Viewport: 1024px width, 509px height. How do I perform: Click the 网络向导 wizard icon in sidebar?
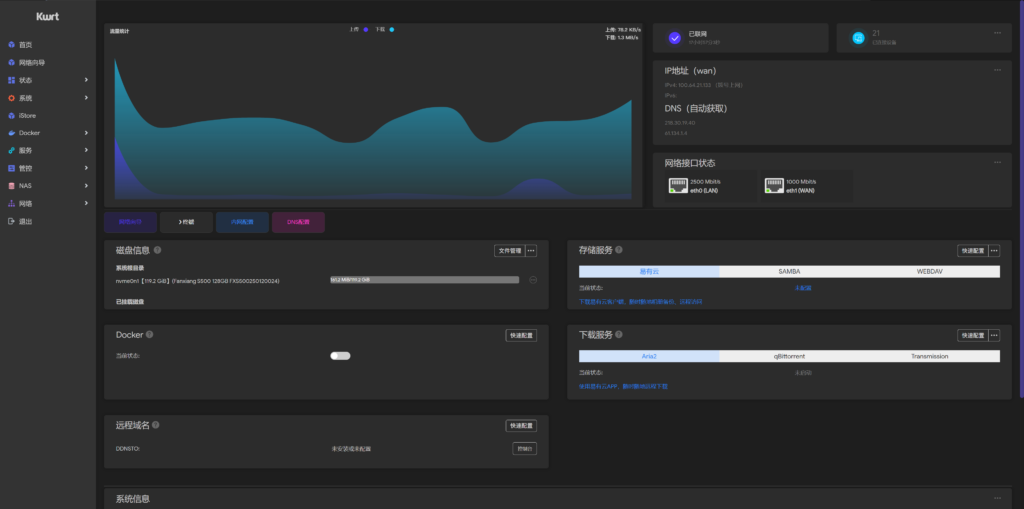[x=11, y=63]
